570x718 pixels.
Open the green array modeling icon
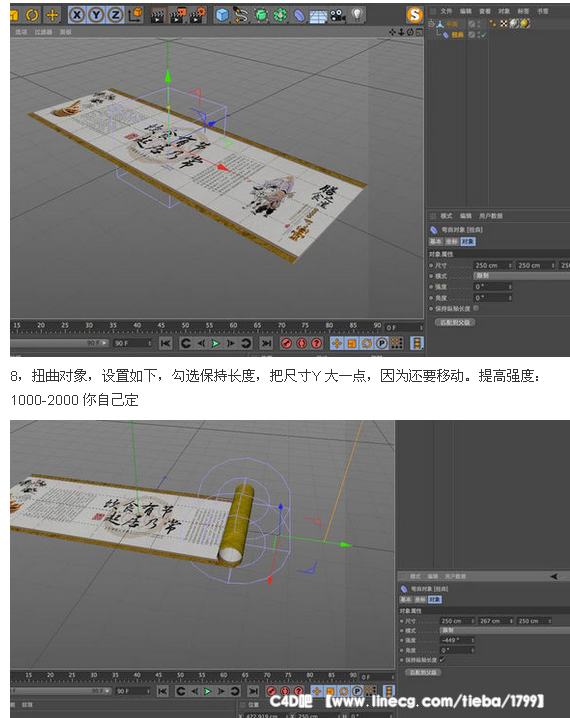pos(280,15)
